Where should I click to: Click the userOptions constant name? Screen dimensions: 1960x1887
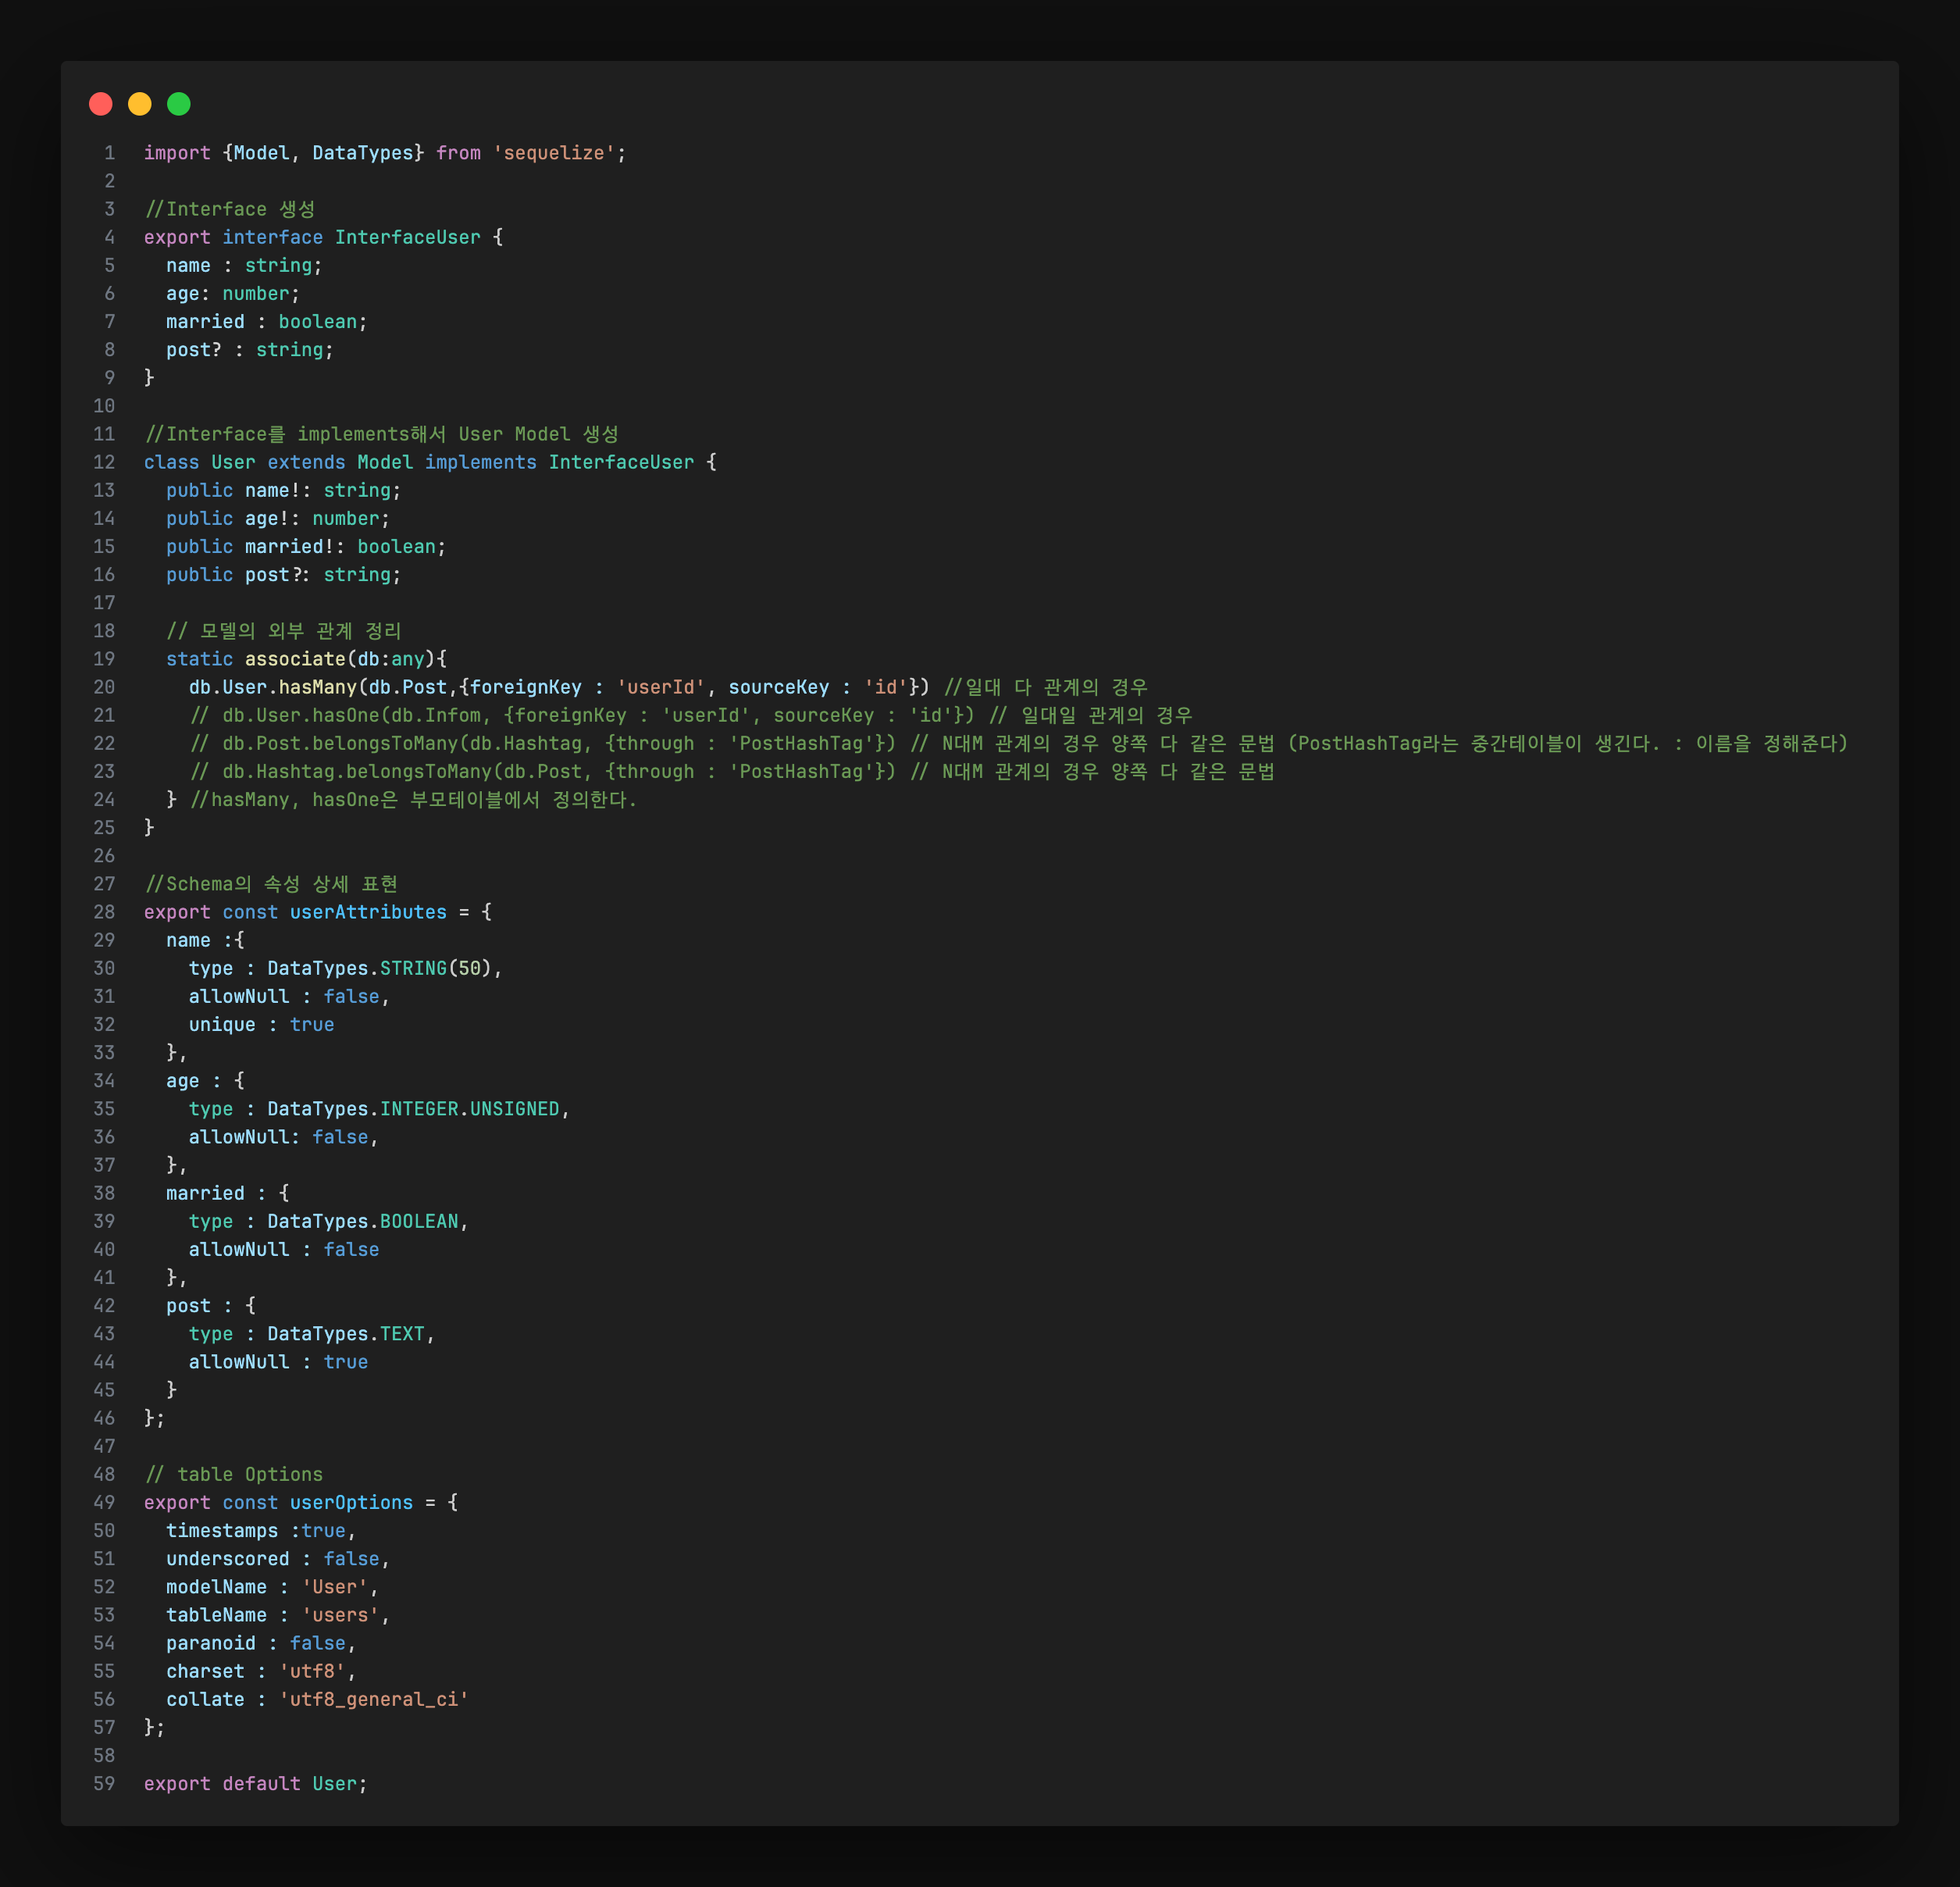351,1503
